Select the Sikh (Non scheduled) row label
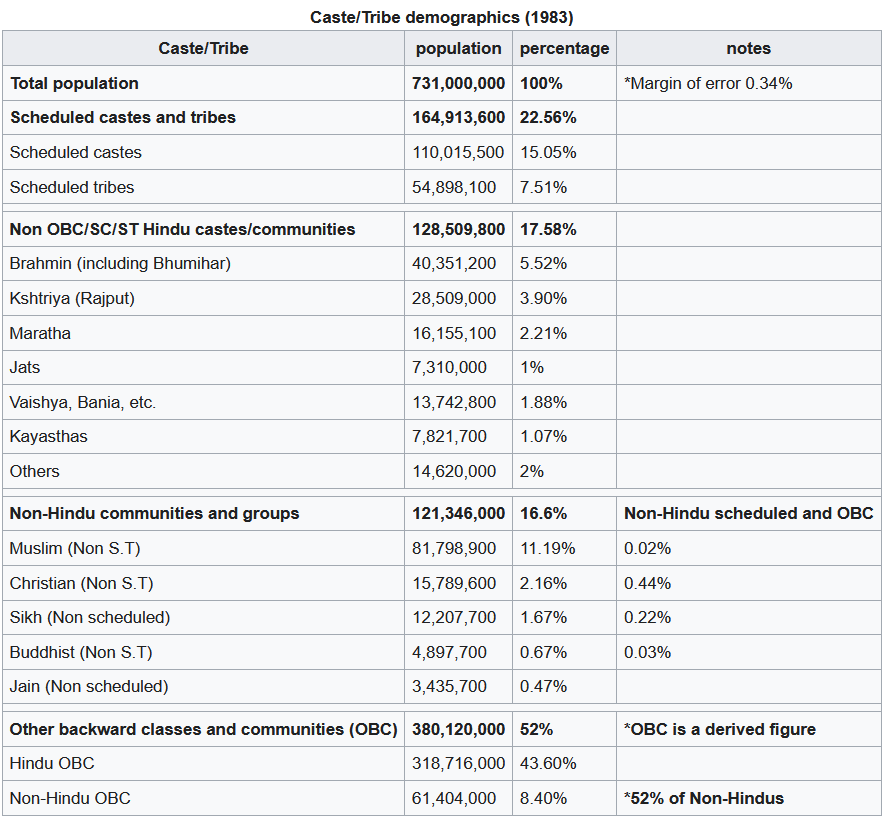 pyautogui.click(x=90, y=617)
